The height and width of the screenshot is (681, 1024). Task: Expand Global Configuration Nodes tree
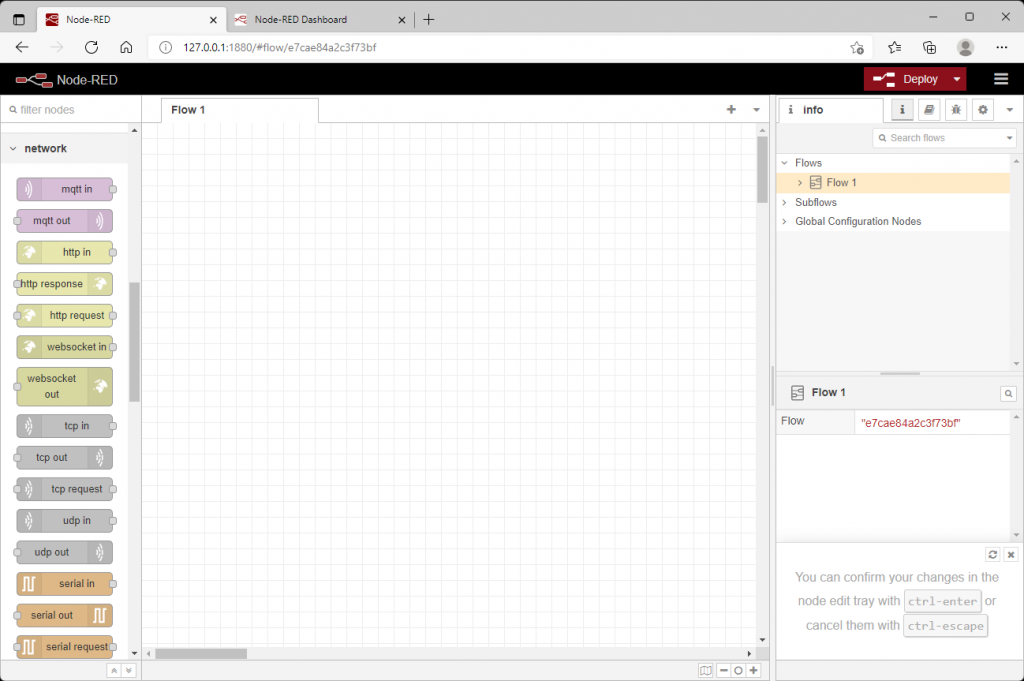(784, 221)
